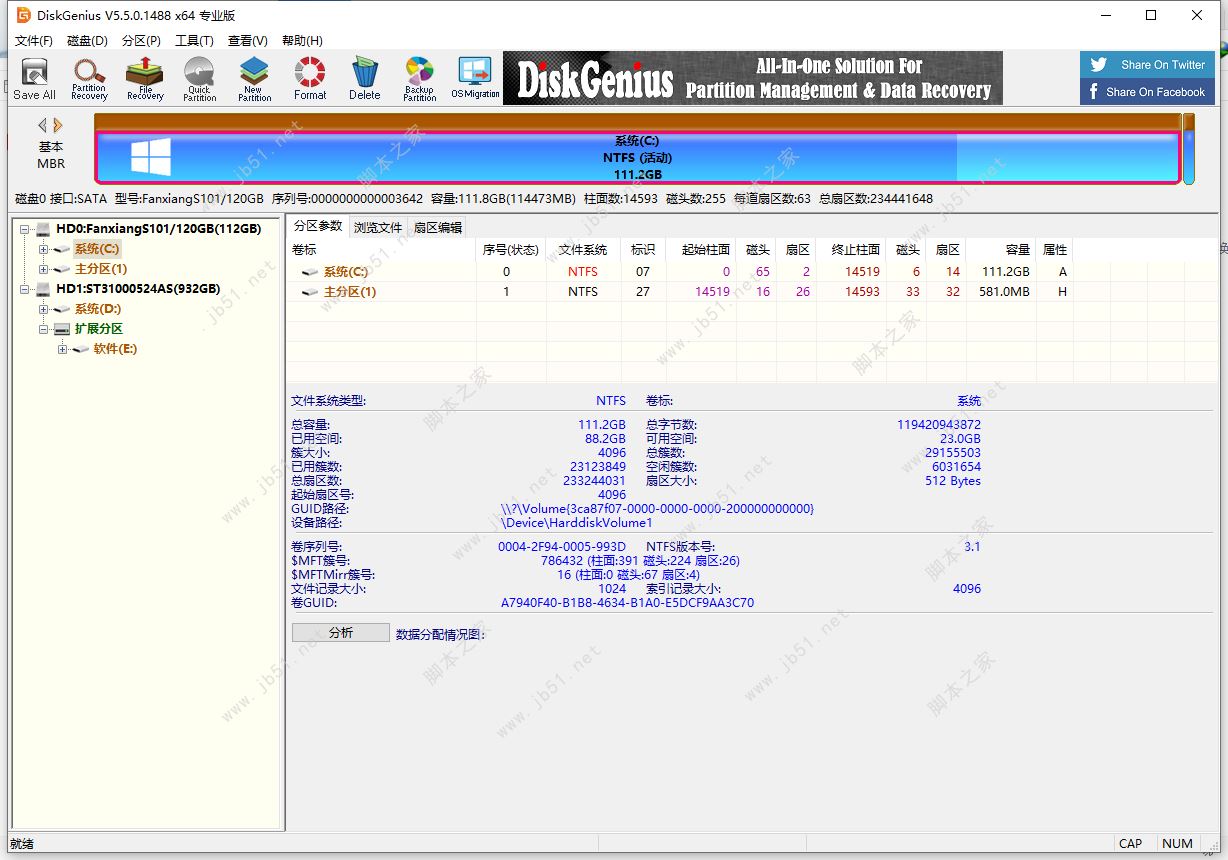Expand the 软件(E:) tree node

click(x=63, y=349)
